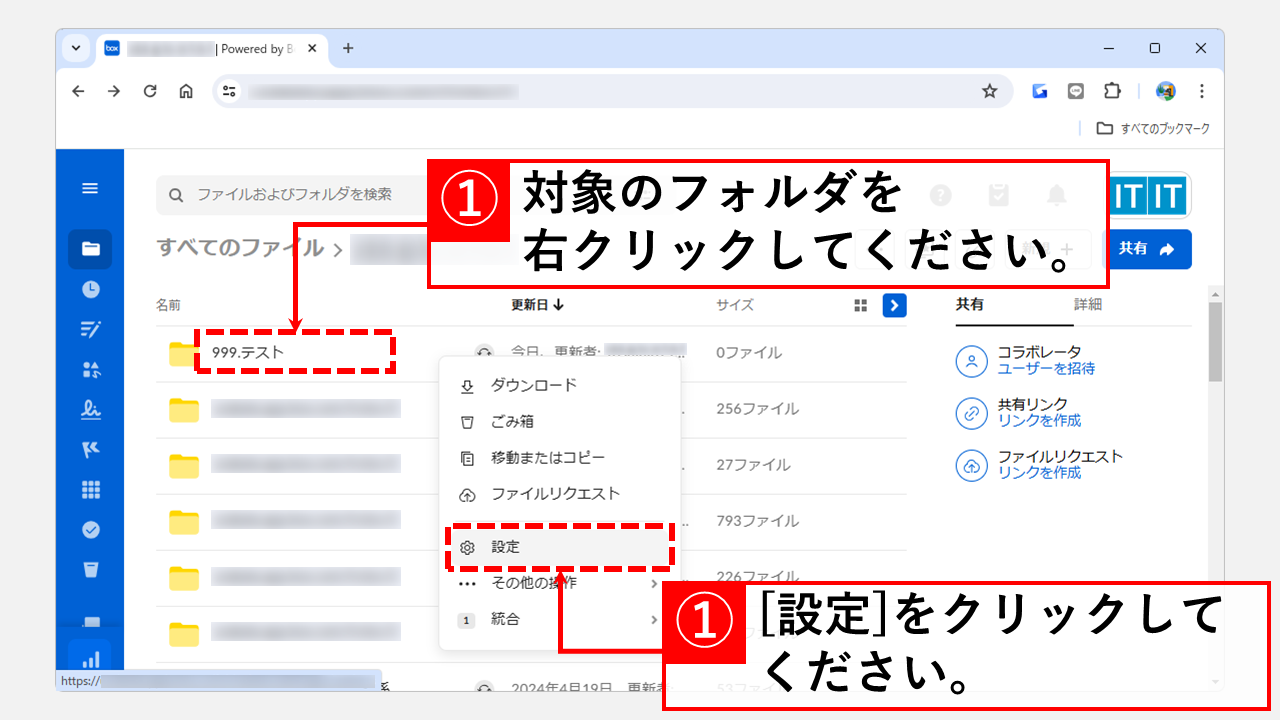Click すべてのファイル breadcrumb

point(240,248)
